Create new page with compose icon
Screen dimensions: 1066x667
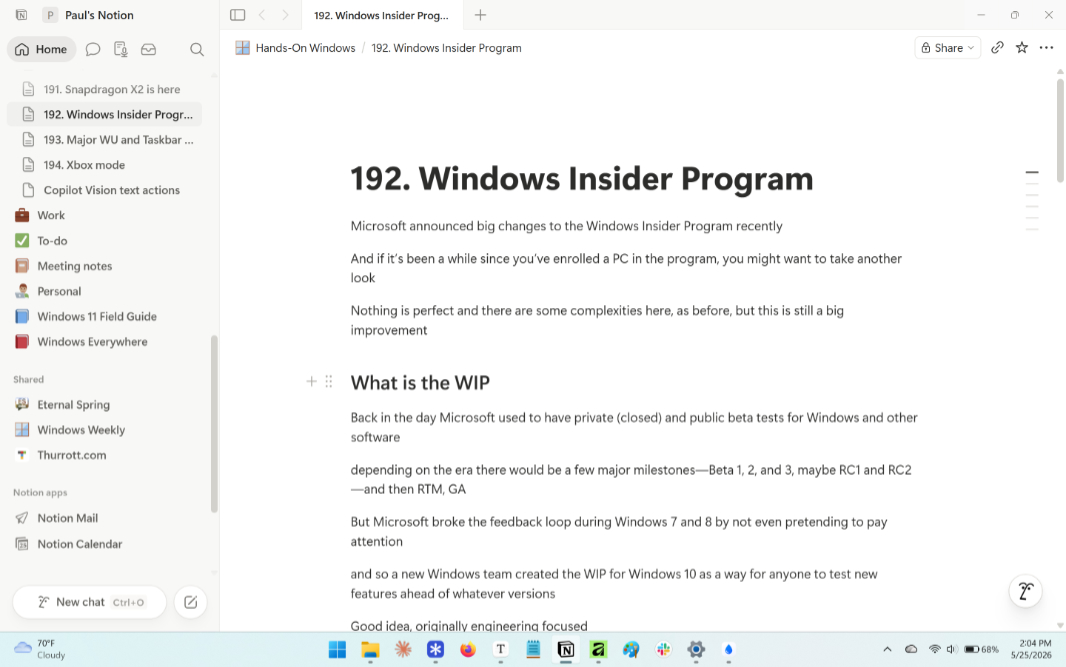pos(190,602)
